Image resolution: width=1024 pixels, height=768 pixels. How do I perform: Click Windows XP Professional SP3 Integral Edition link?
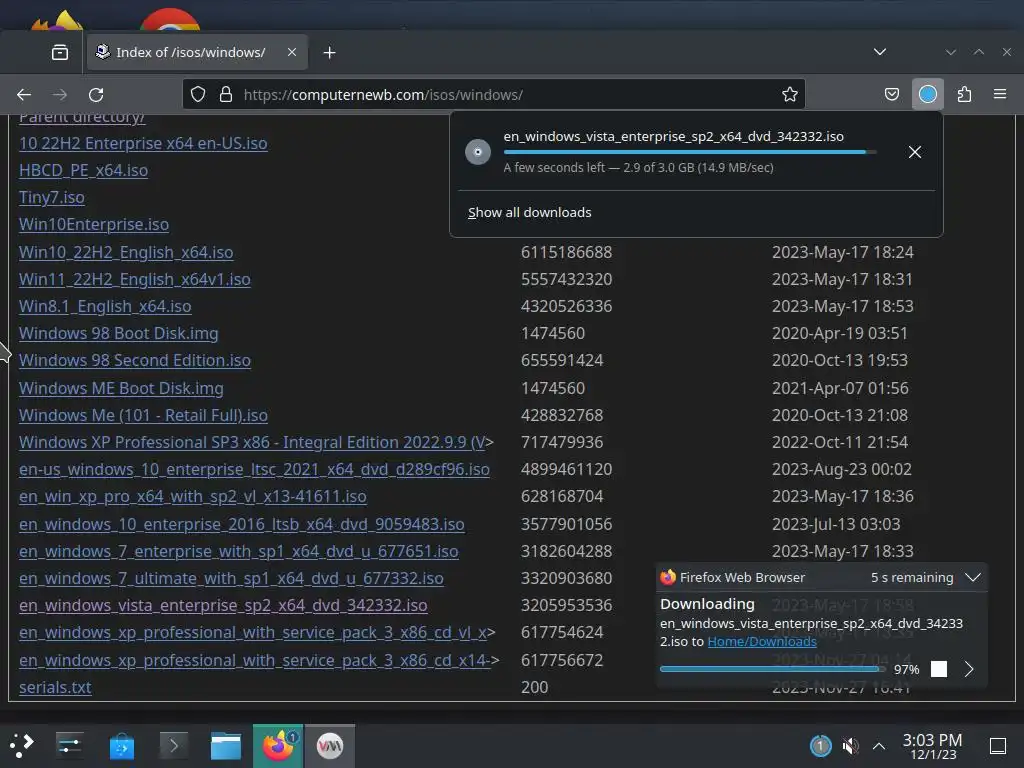click(252, 442)
